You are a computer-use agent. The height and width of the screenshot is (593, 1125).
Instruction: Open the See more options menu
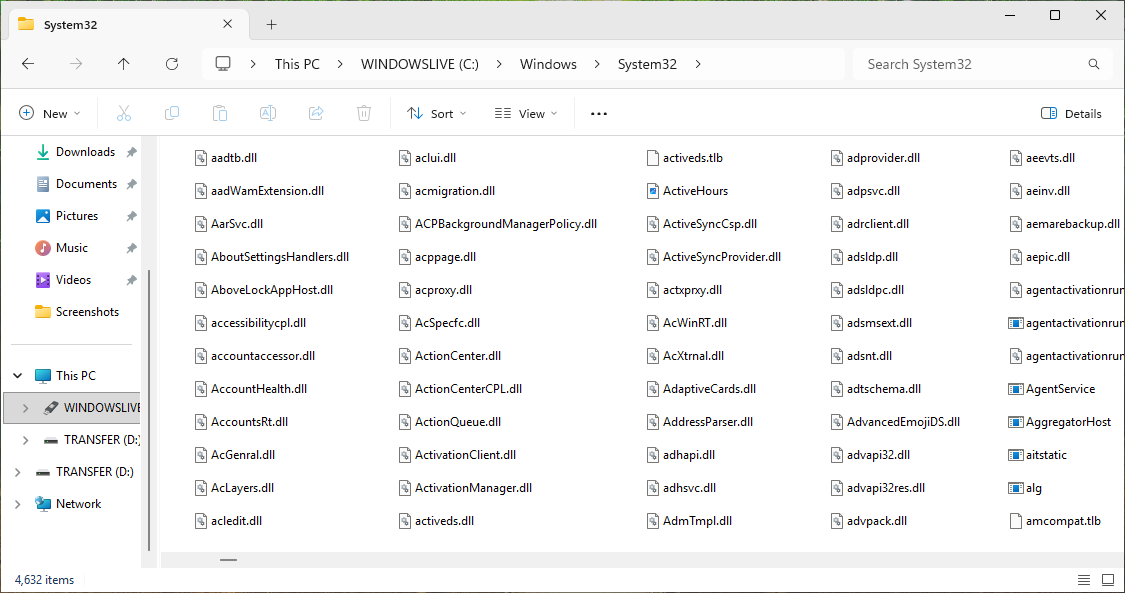[x=599, y=114]
